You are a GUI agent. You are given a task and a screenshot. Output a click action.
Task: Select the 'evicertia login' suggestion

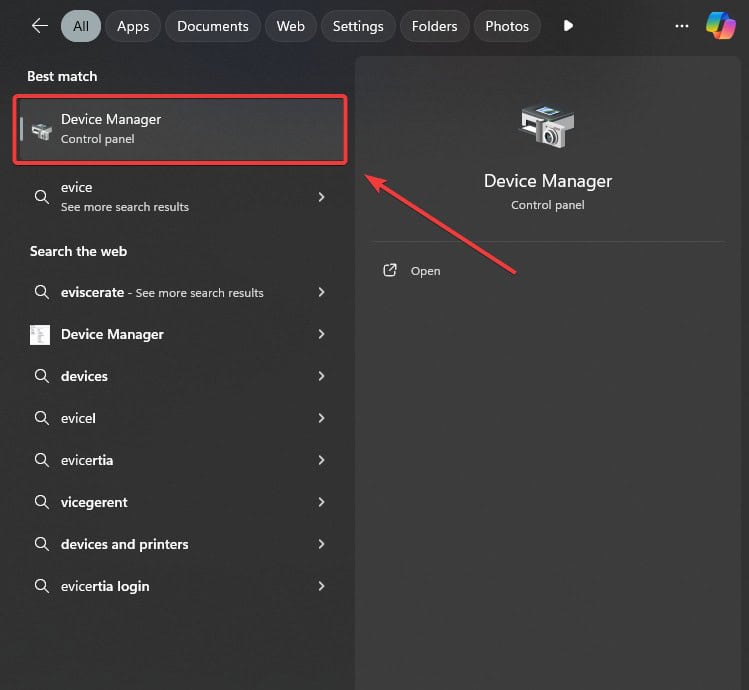(180, 586)
